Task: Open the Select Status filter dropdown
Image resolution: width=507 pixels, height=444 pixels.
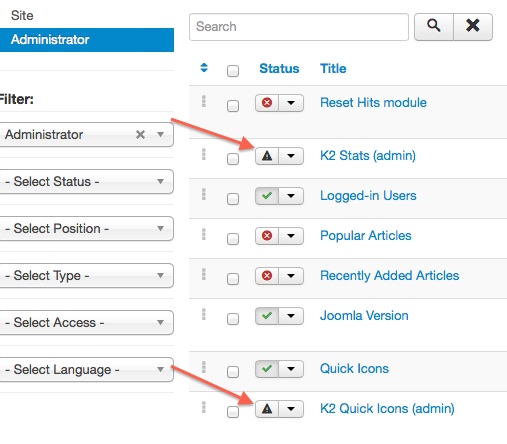Action: 86,182
